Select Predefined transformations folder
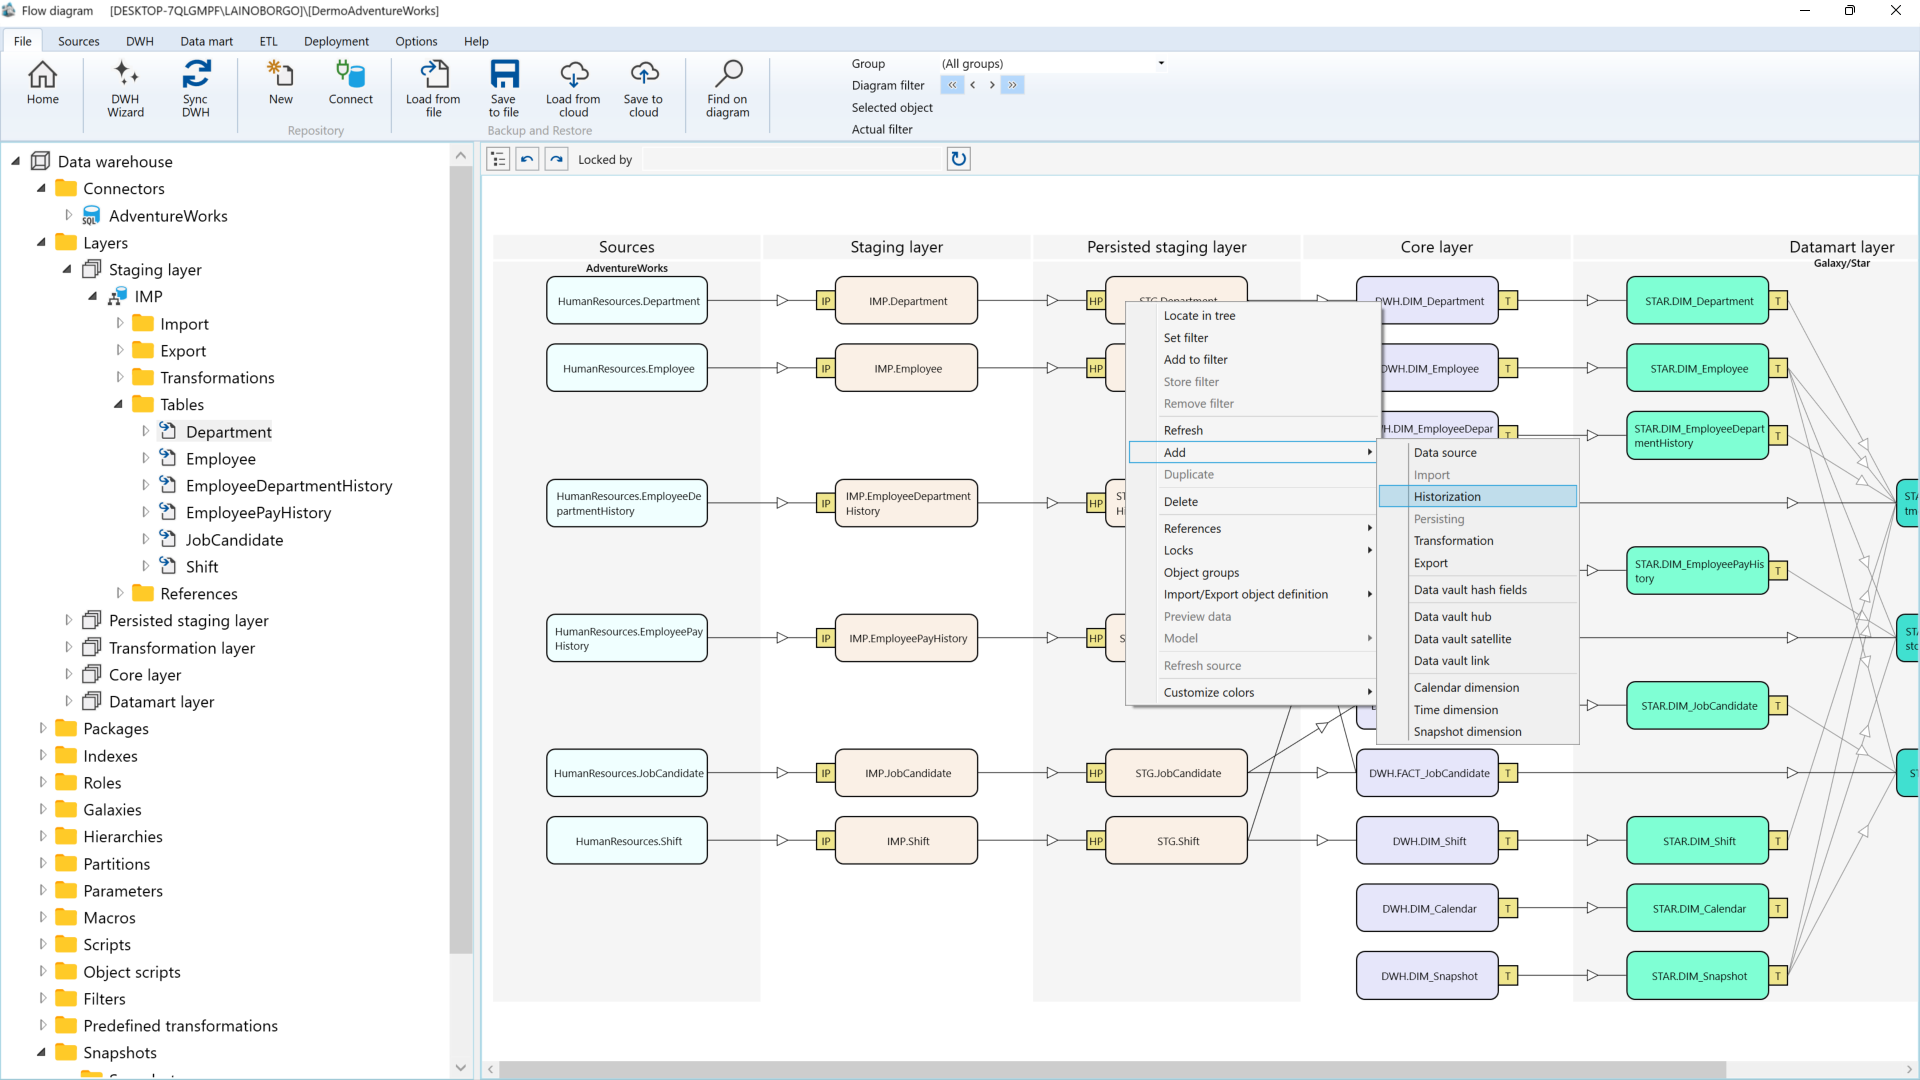This screenshot has height=1080, width=1920. 180,1025
